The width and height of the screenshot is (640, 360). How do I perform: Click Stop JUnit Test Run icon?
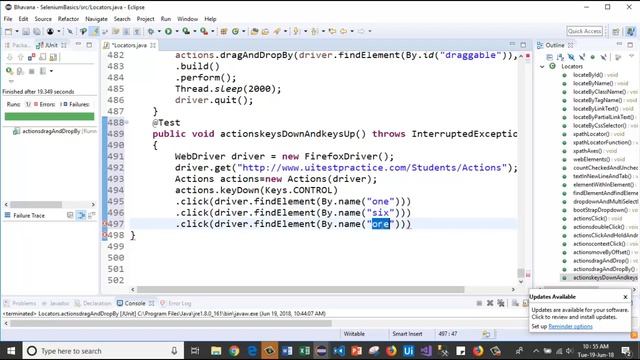click(x=31, y=71)
